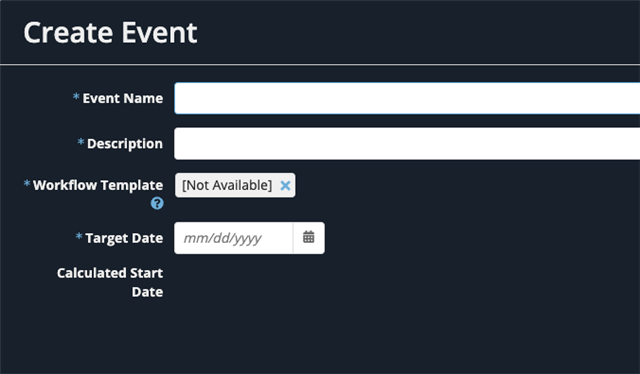Screen dimensions: 640x374
Task: Click the required asterisk beside Workflow Template
Action: 27,184
